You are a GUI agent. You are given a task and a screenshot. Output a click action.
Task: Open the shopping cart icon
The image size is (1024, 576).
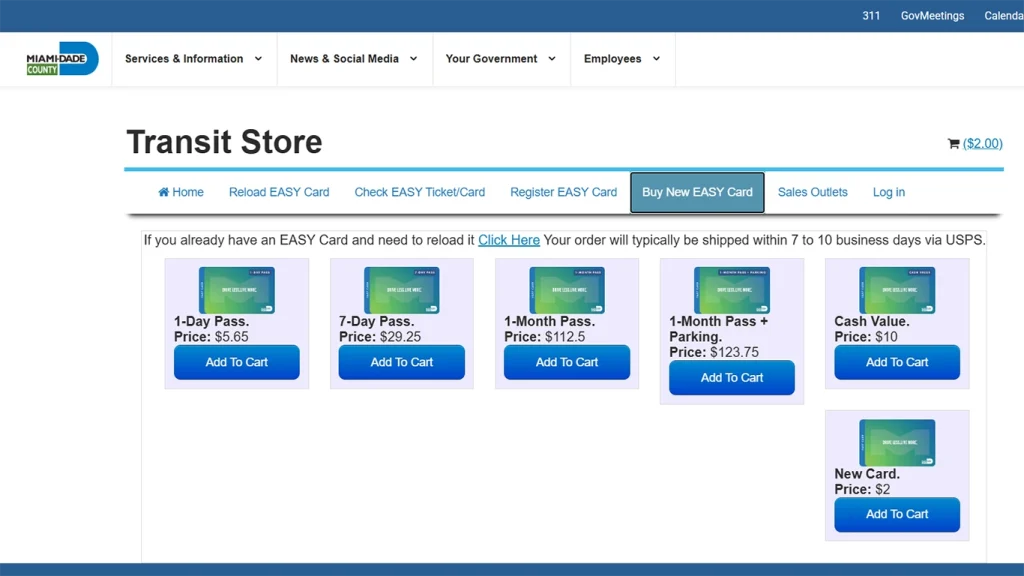coord(953,144)
